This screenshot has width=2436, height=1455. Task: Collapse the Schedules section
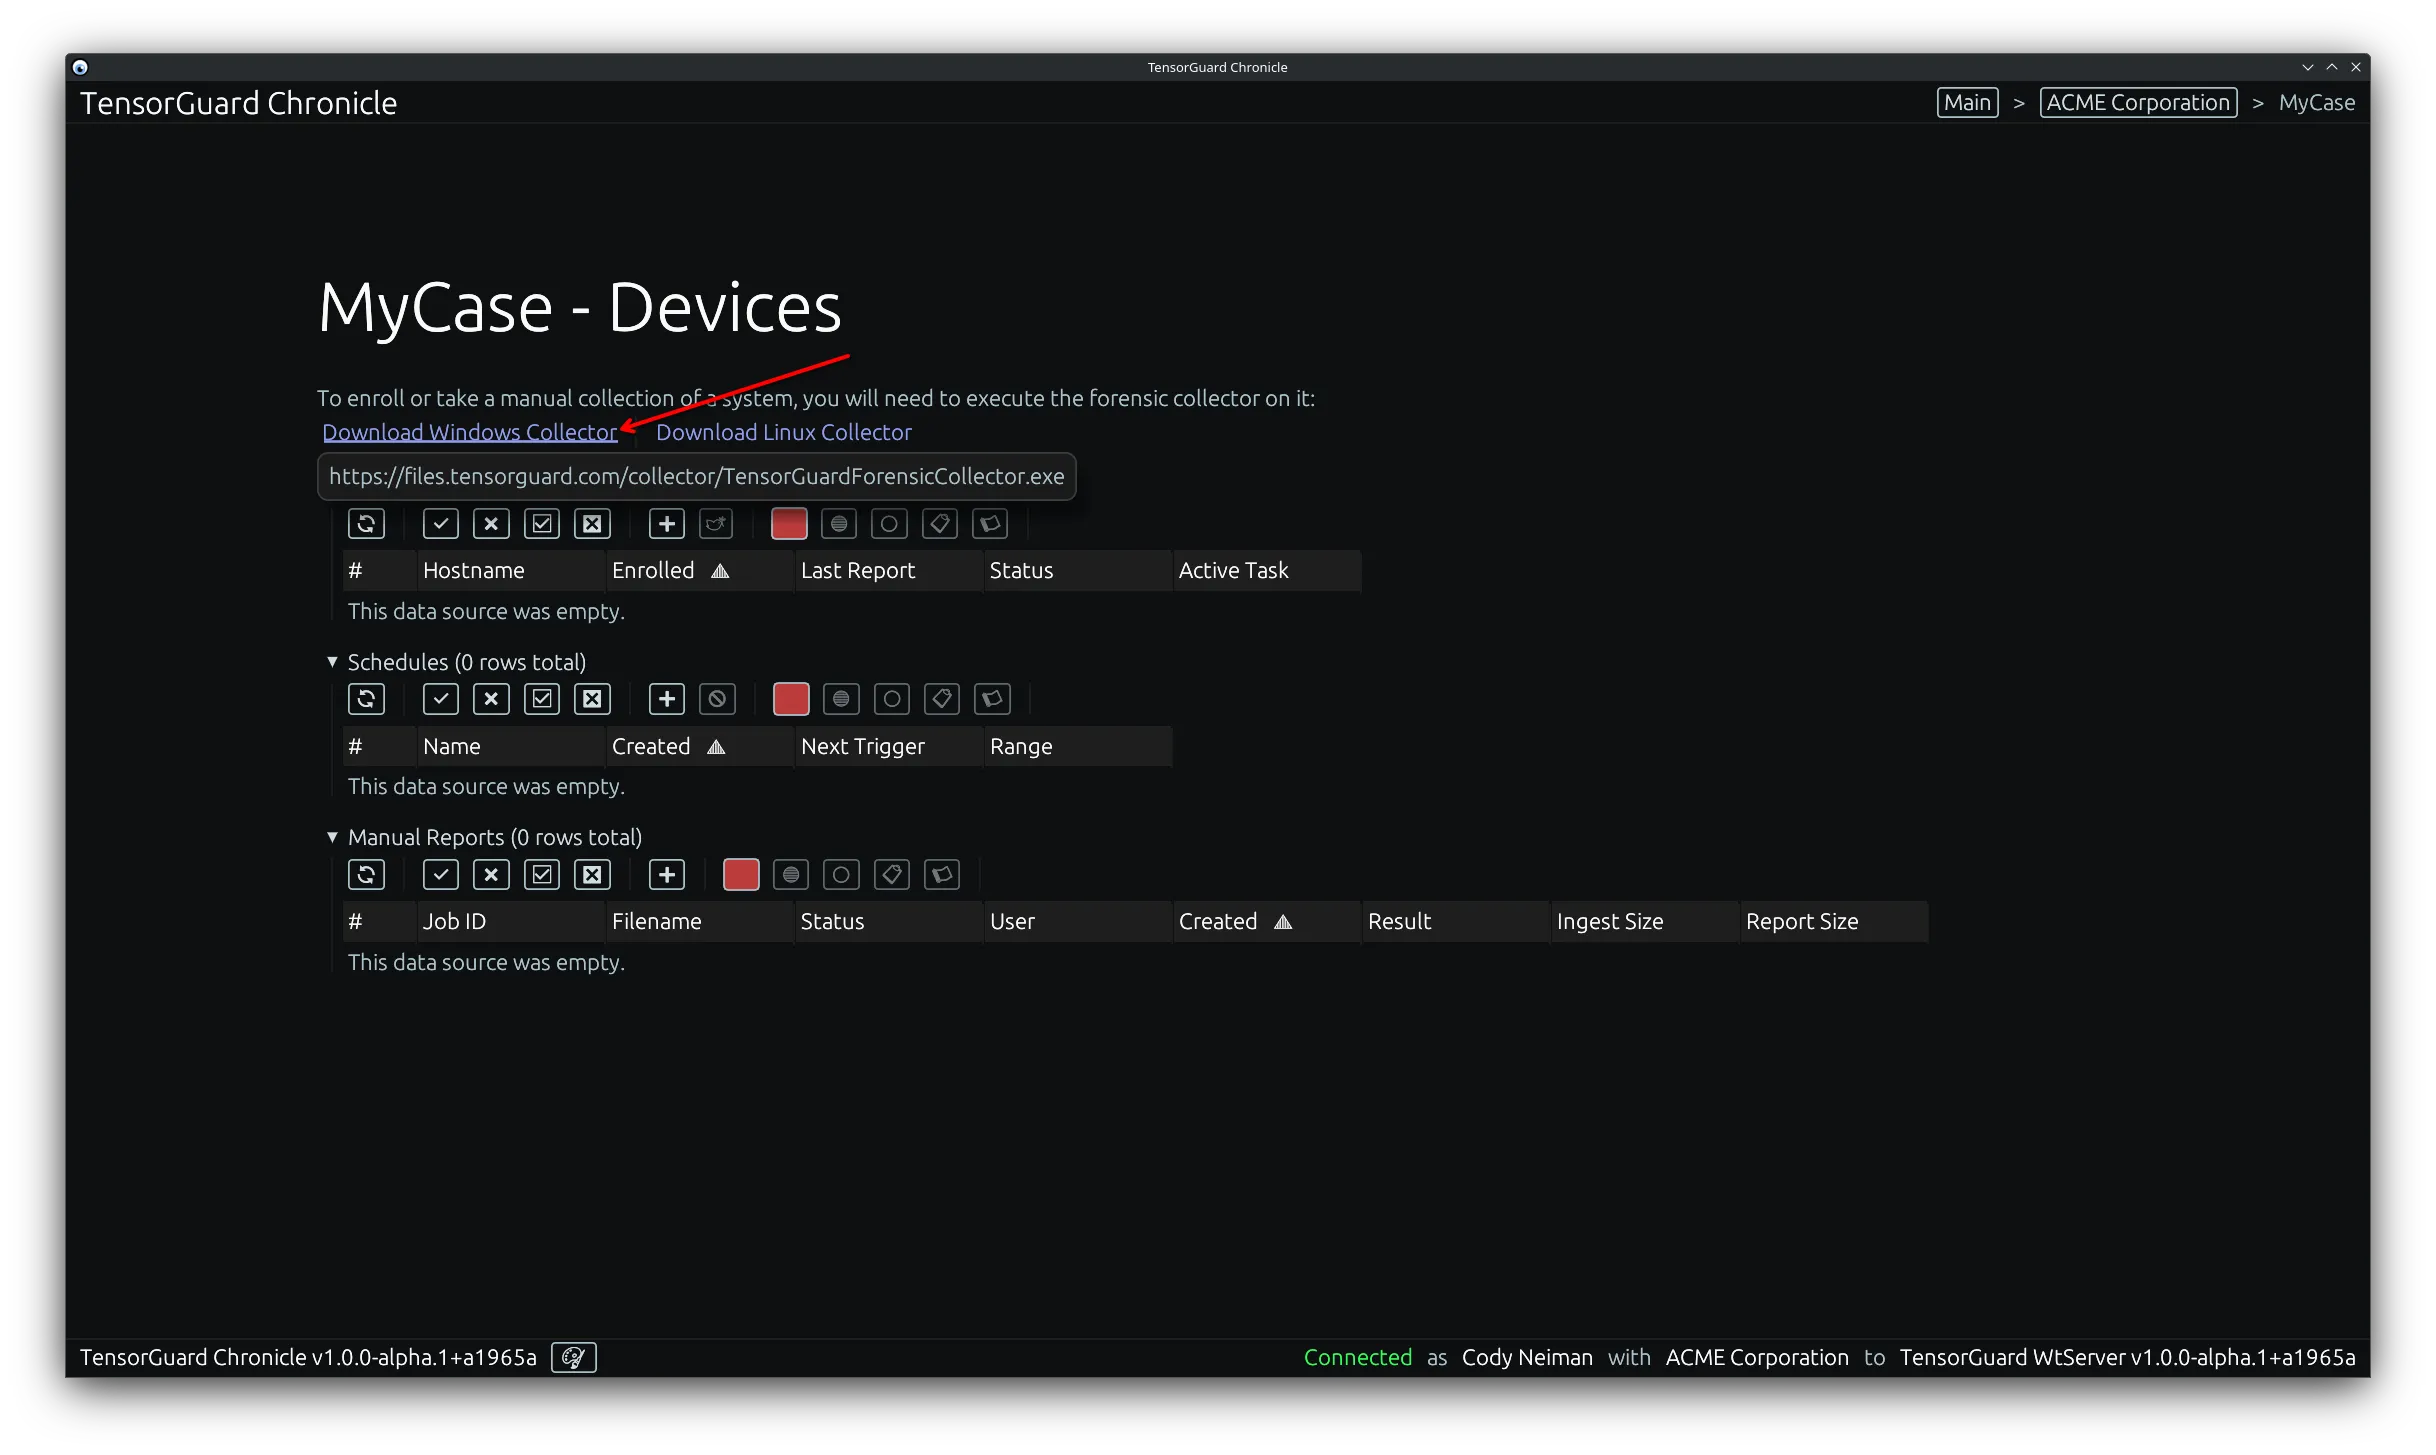pyautogui.click(x=331, y=661)
